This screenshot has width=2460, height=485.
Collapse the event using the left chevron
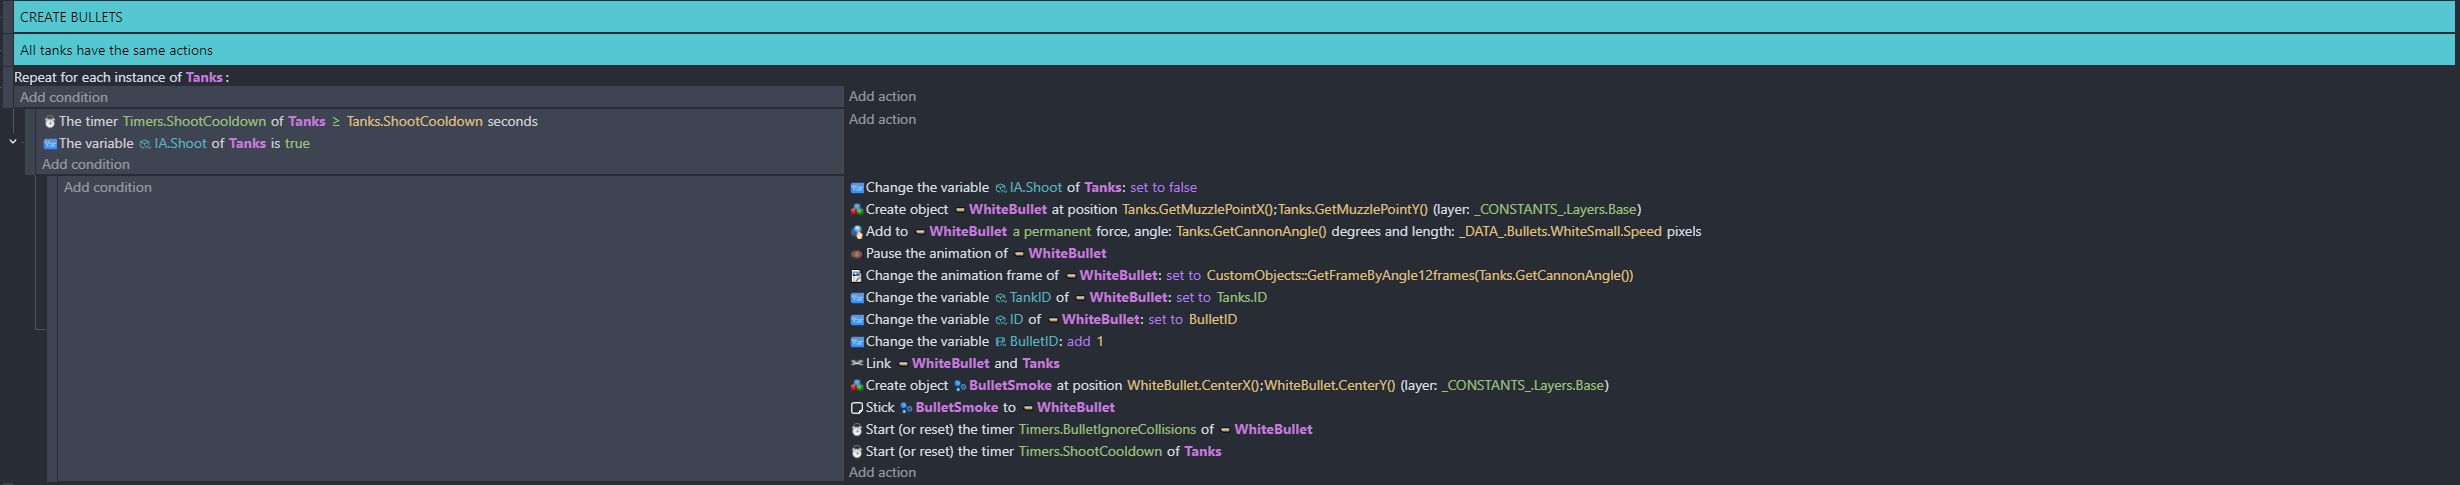tap(13, 142)
